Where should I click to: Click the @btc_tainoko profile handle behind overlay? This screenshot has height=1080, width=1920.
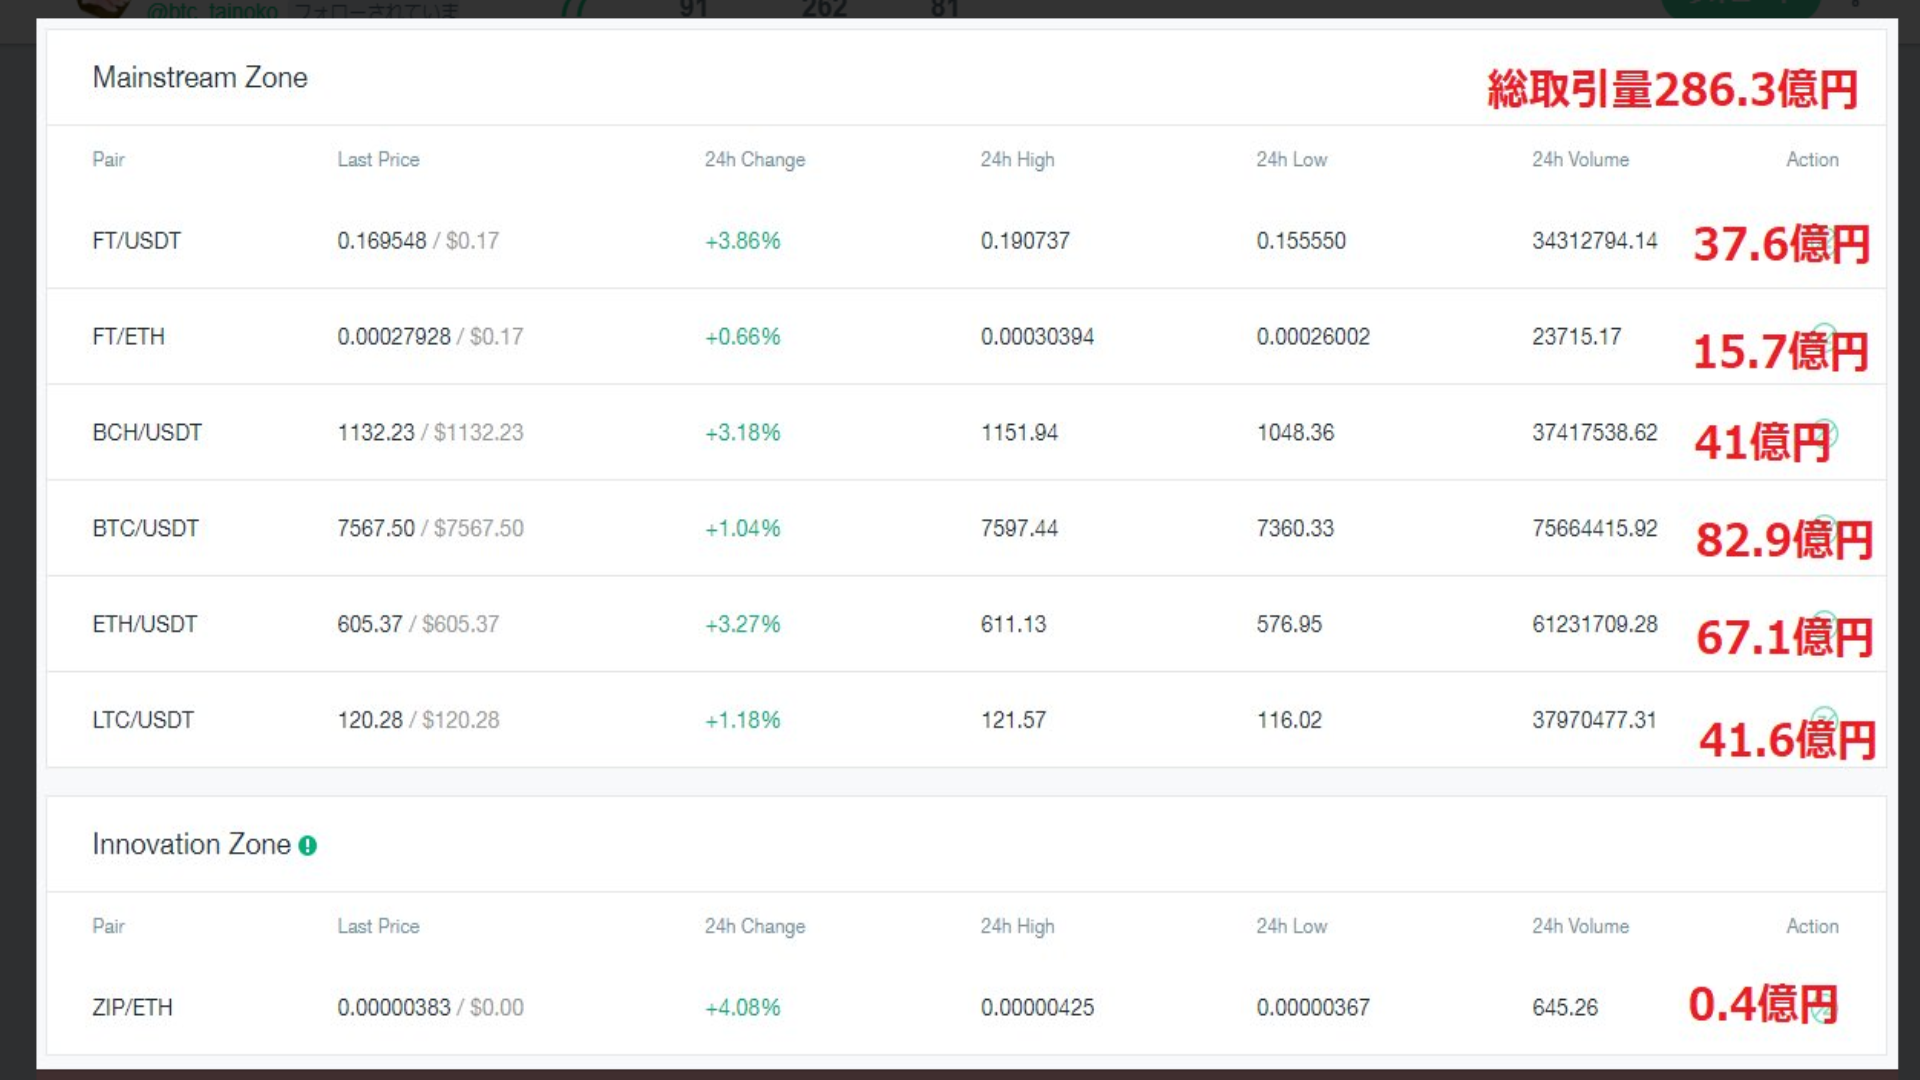212,11
